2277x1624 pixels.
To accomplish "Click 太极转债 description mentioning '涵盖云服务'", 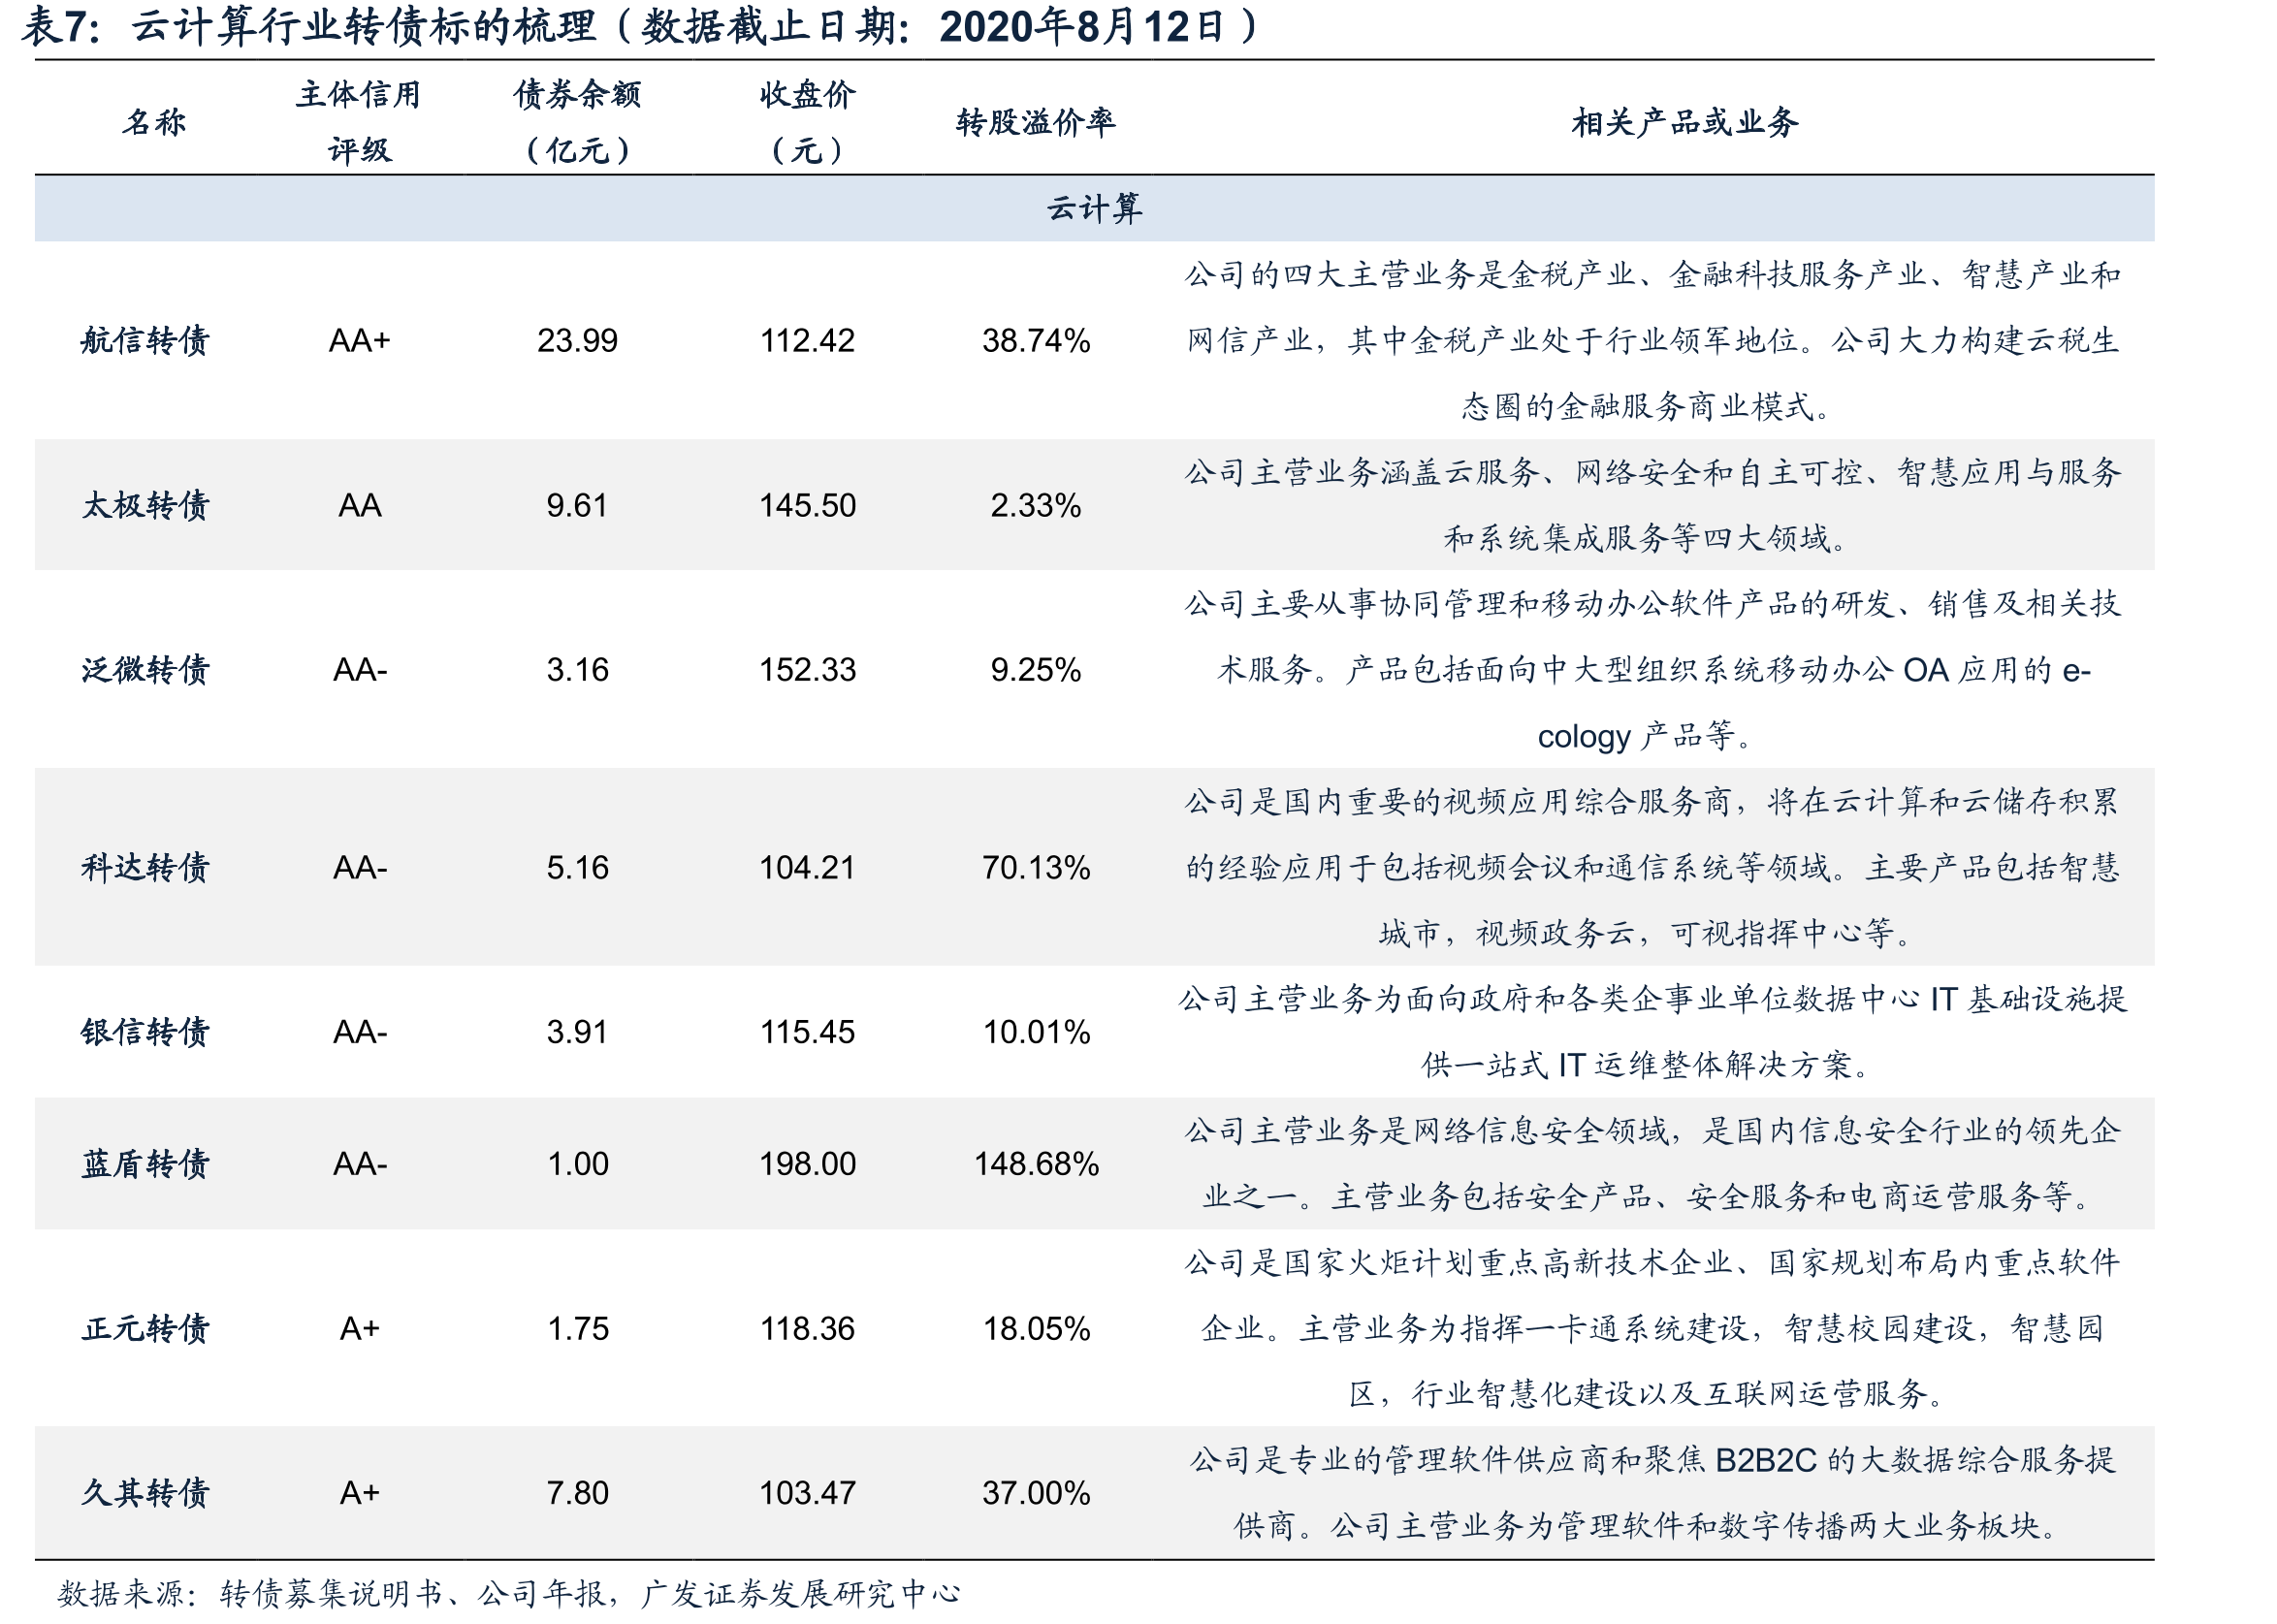I will point(1652,505).
